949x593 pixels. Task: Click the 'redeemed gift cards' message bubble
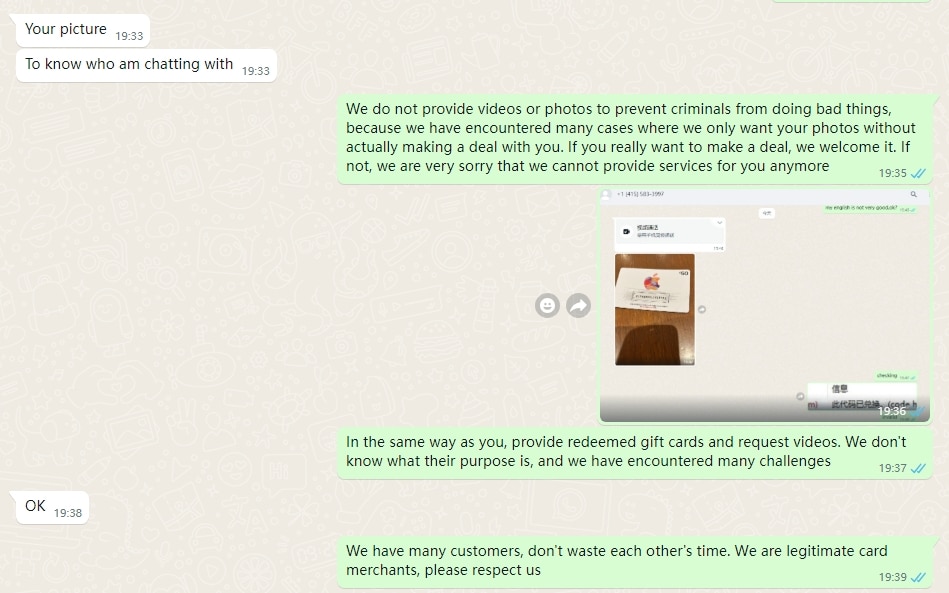click(634, 453)
